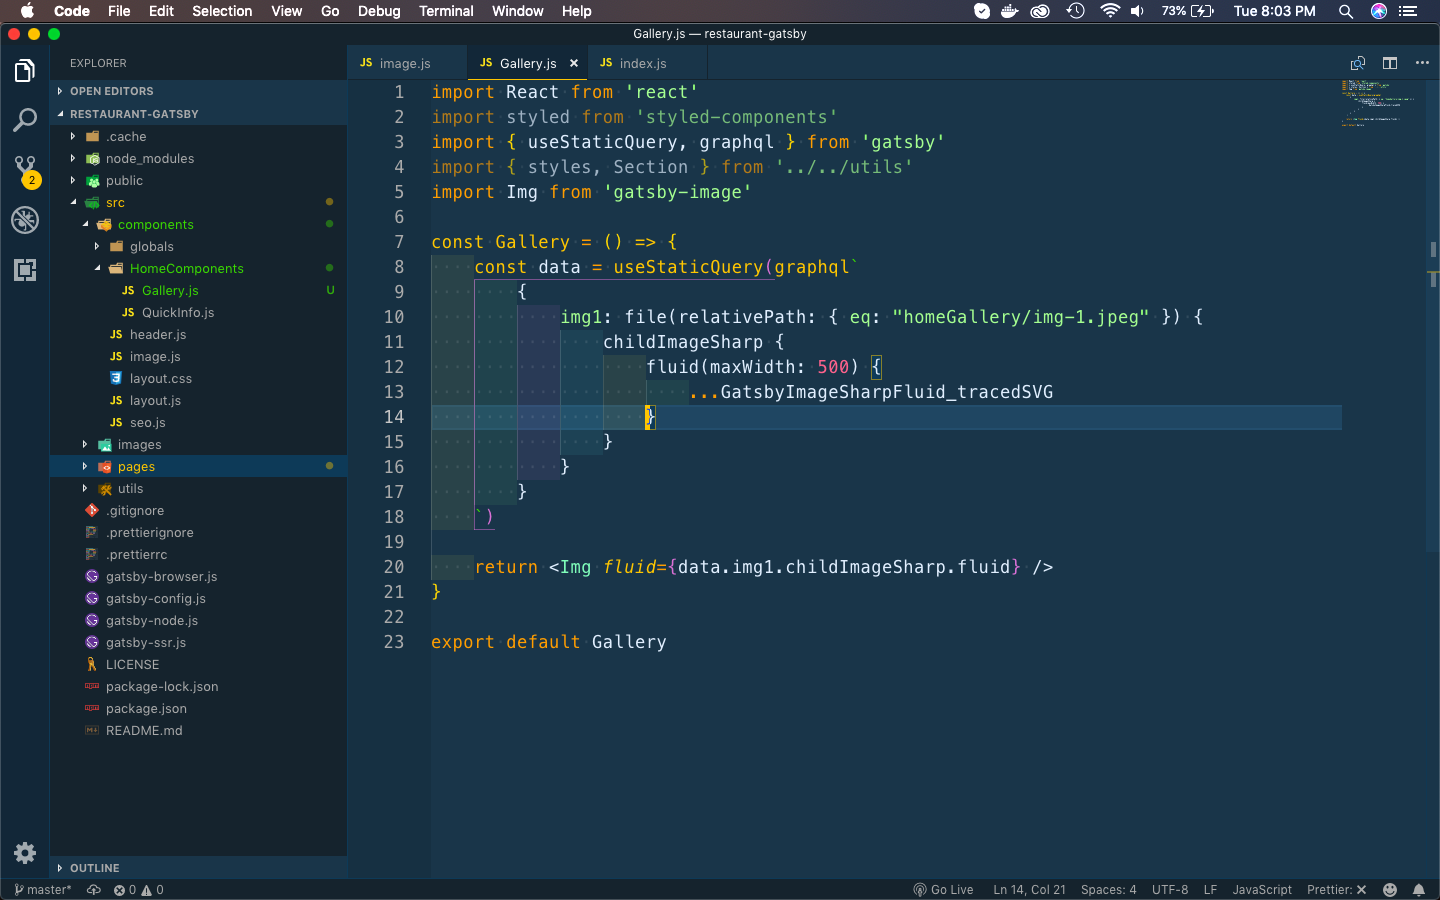Click the code minimap preview
This screenshot has width=1440, height=900.
(1381, 103)
